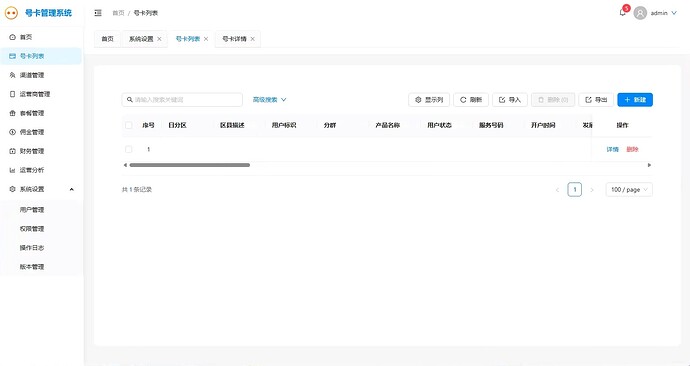Click the admin user avatar
This screenshot has height=366, width=690.
coord(640,13)
